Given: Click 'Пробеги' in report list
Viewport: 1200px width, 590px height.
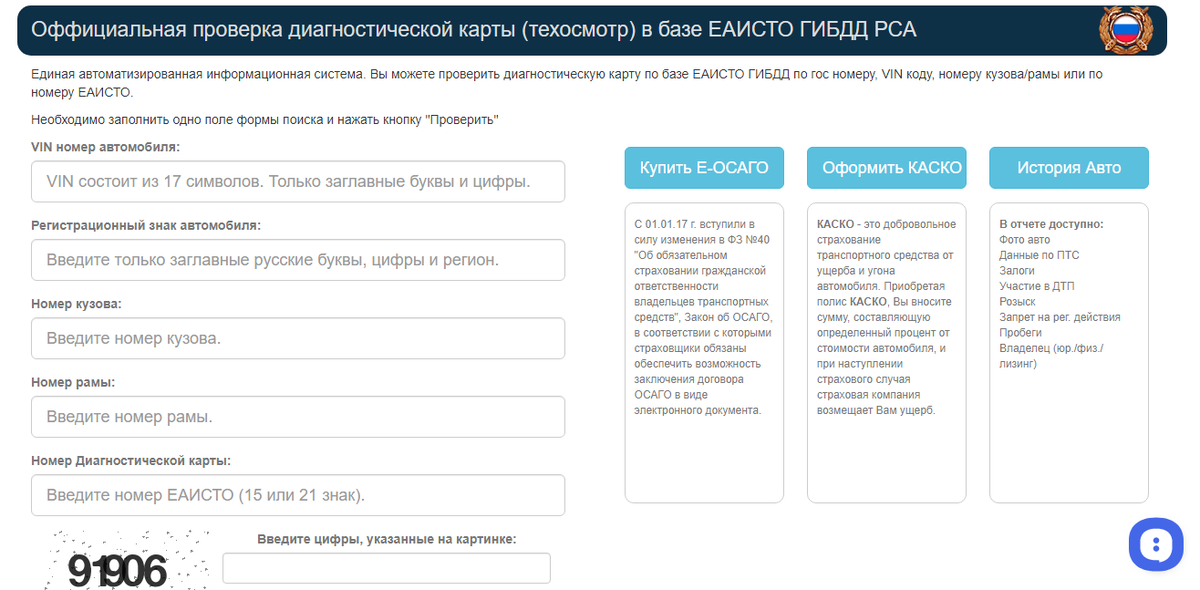Looking at the screenshot, I should point(1020,333).
